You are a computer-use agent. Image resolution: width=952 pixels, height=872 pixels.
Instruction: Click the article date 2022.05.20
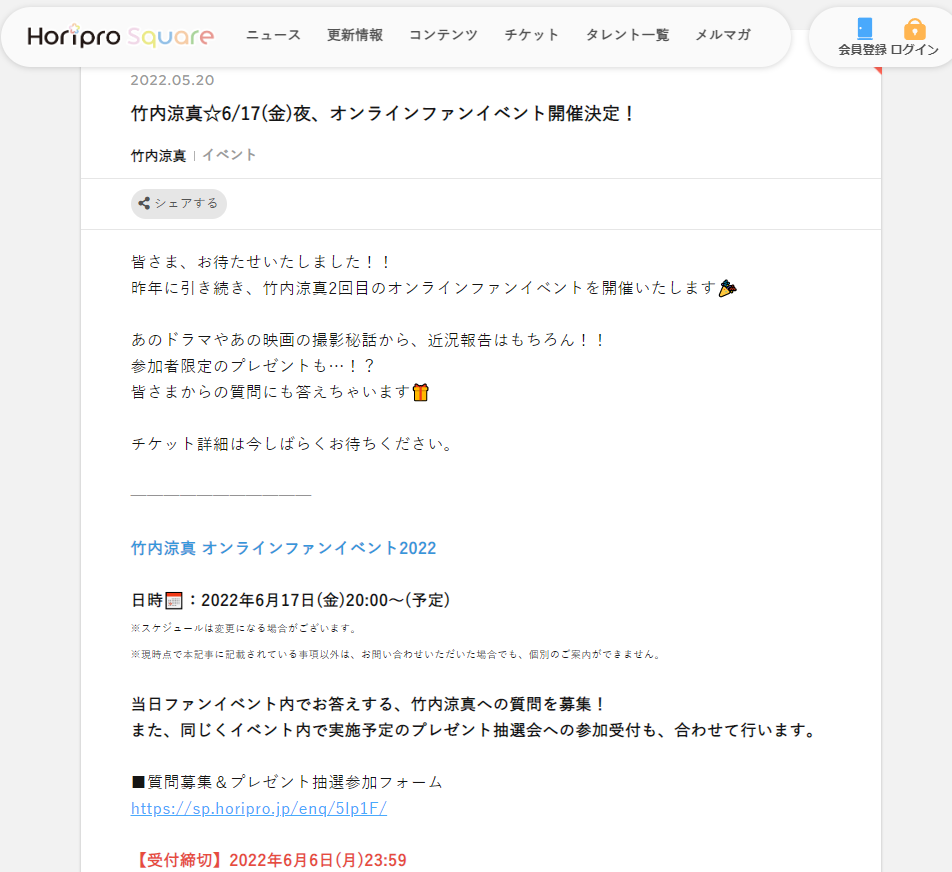click(x=172, y=80)
